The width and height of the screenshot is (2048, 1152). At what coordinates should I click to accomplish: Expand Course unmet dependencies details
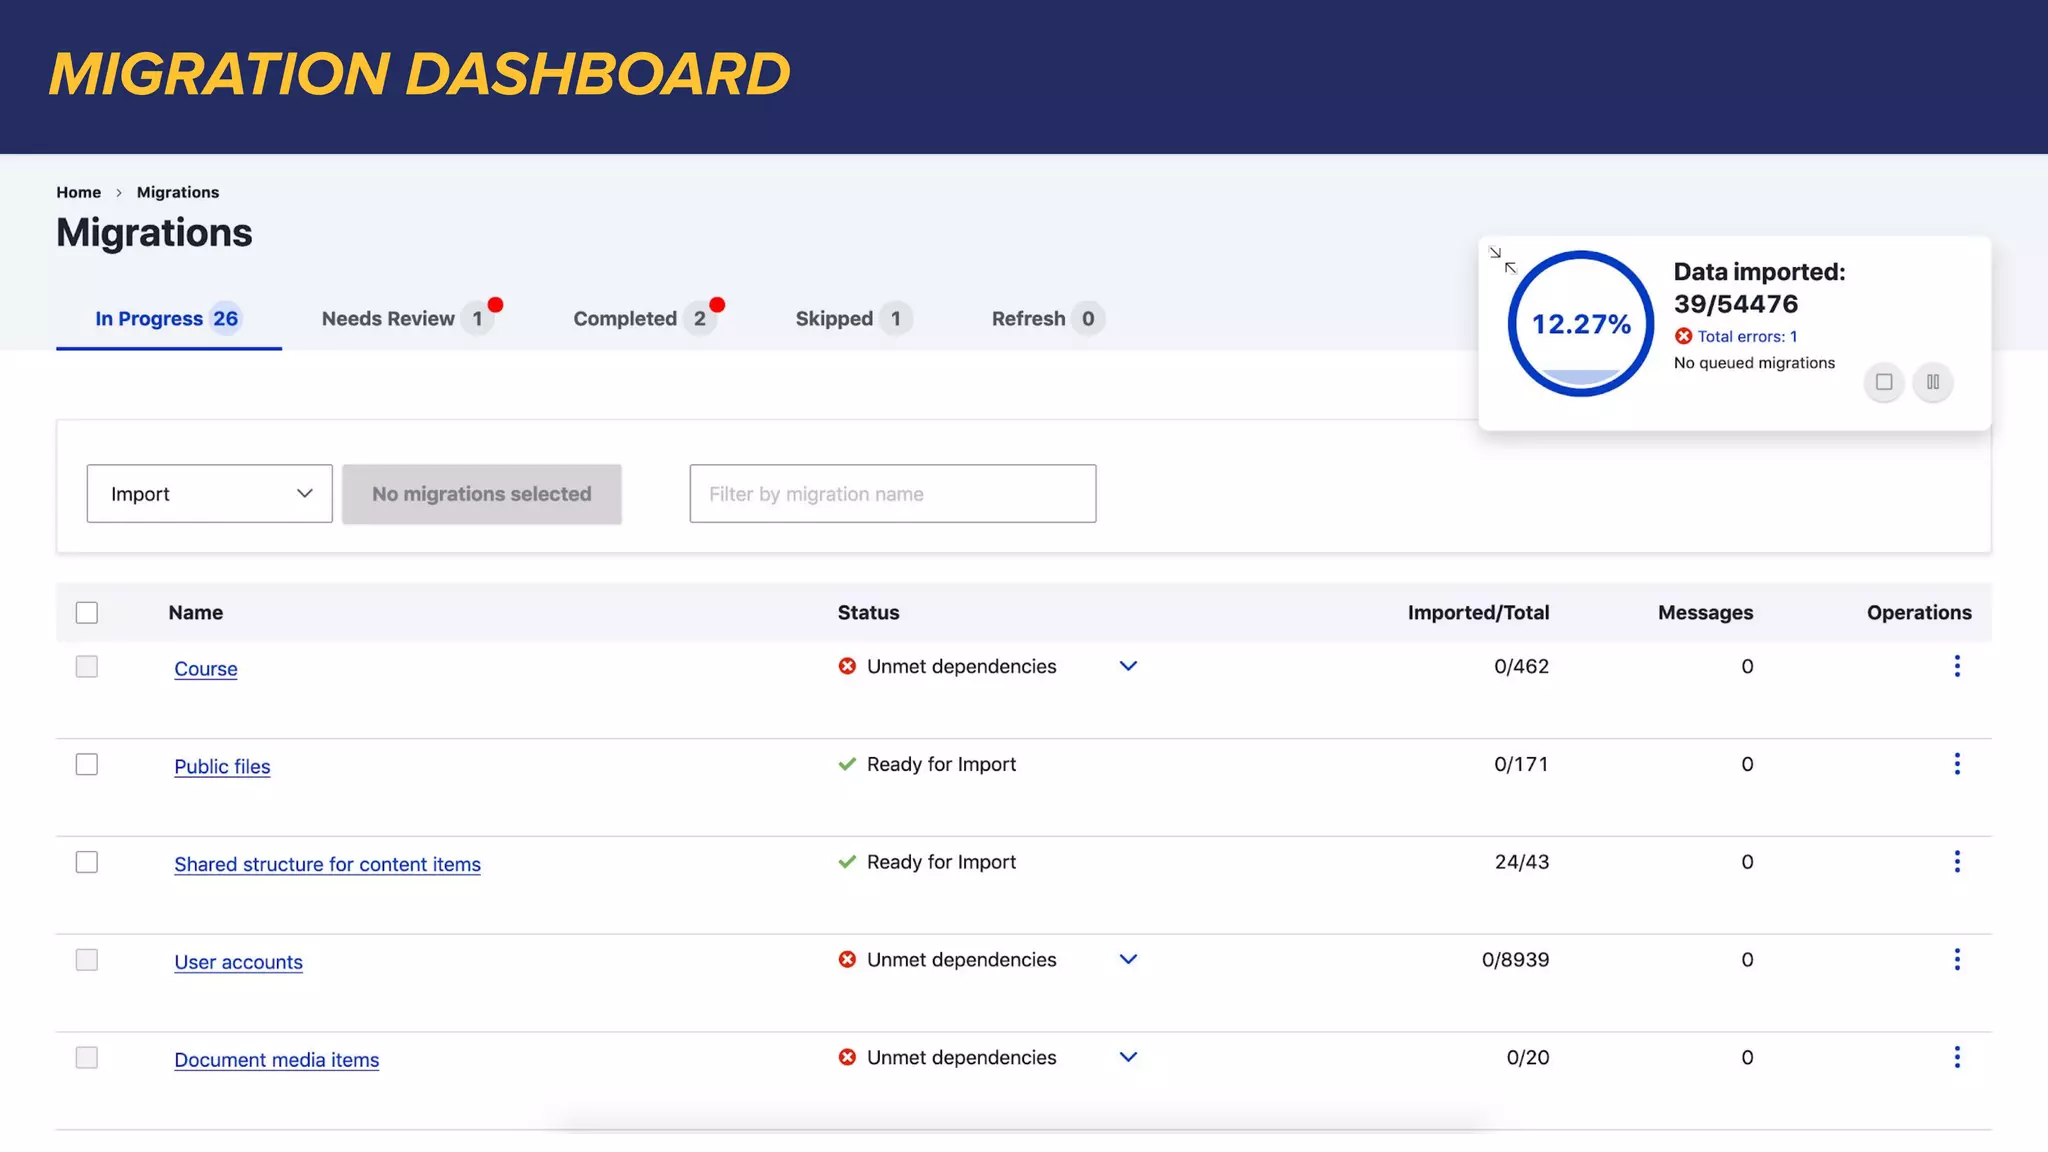pos(1128,666)
